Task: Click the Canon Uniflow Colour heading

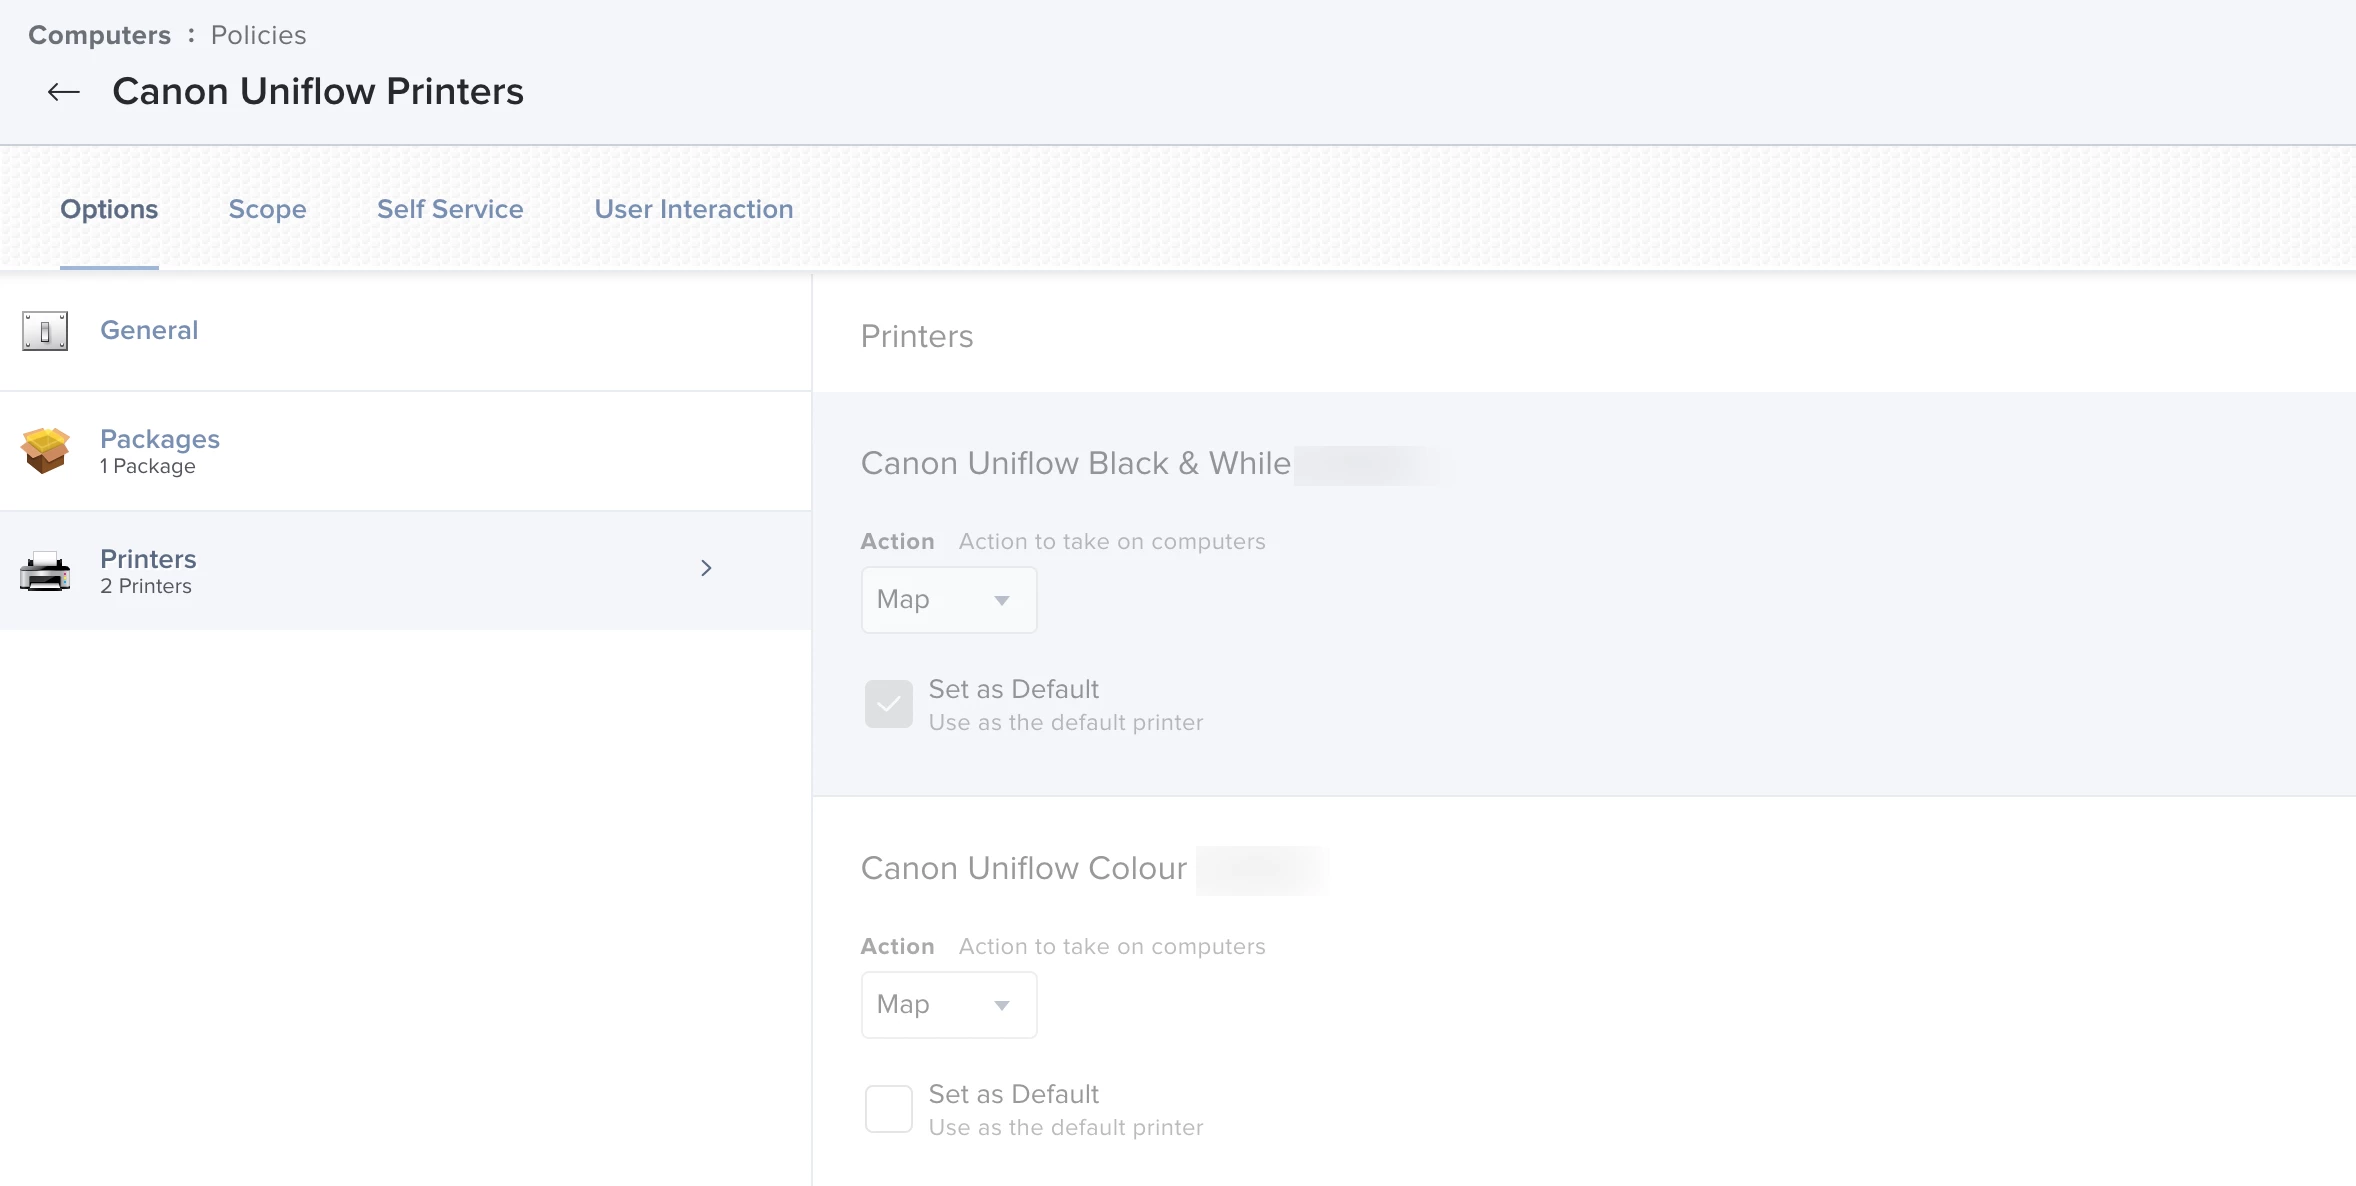Action: pyautogui.click(x=1024, y=868)
